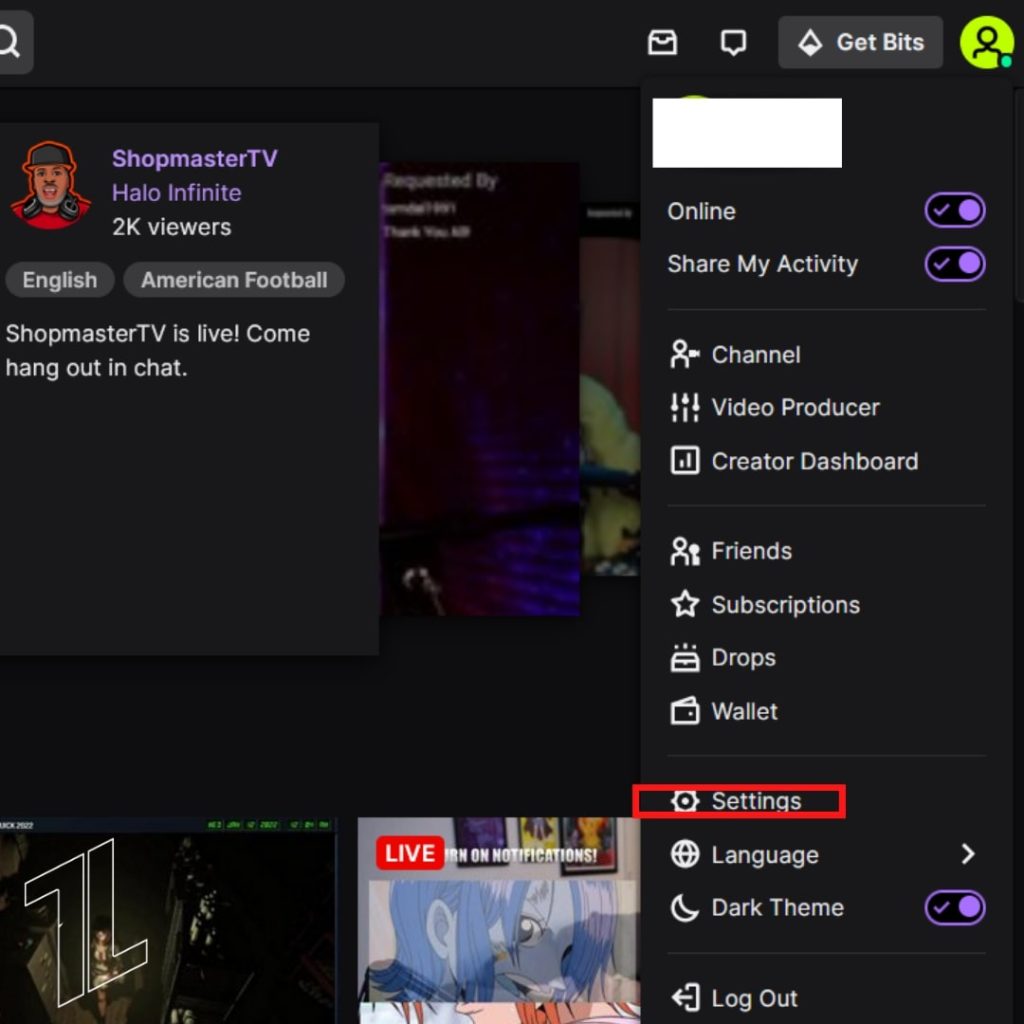Image resolution: width=1024 pixels, height=1024 pixels.
Task: Click the Friends people icon
Action: [x=684, y=551]
